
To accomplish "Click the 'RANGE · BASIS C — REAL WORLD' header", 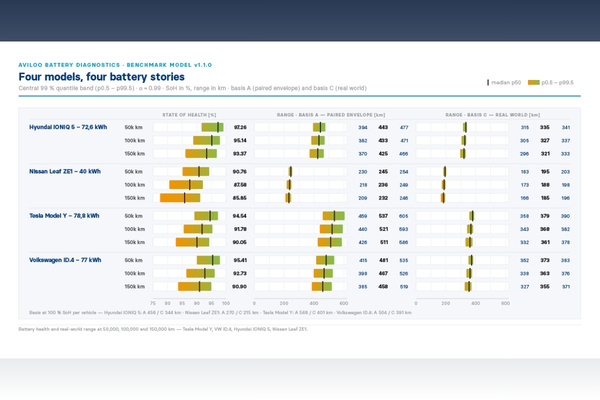I will [493, 115].
